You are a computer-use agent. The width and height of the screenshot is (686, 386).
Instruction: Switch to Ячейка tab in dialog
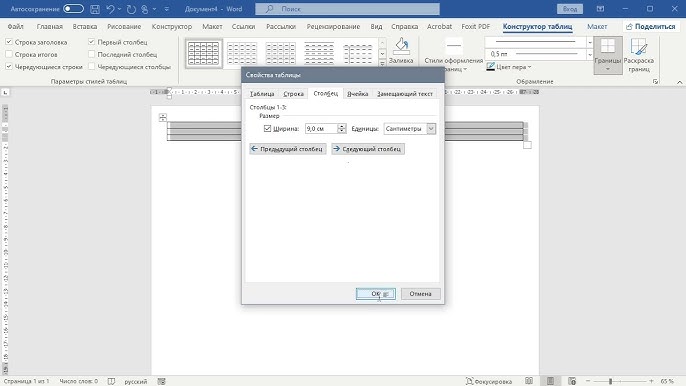pos(357,94)
